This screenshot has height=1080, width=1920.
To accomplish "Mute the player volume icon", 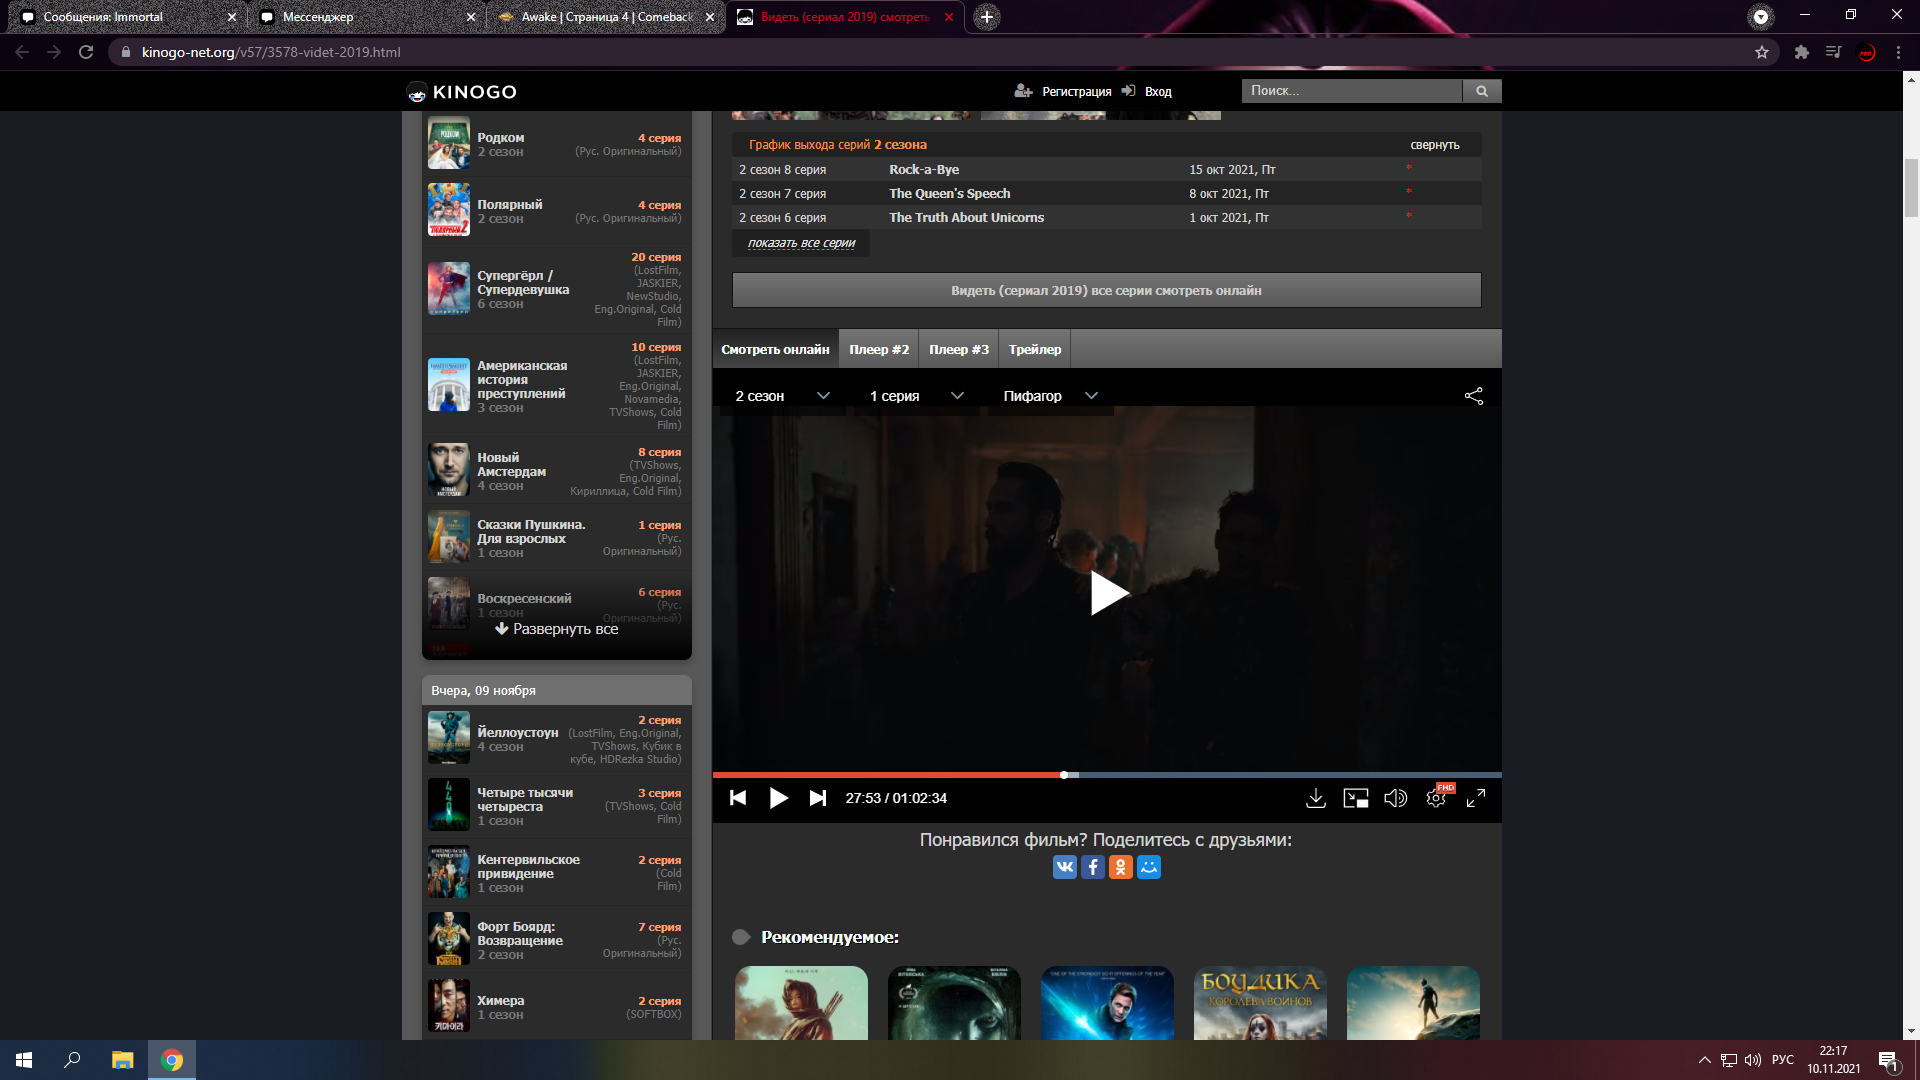I will click(x=1395, y=798).
